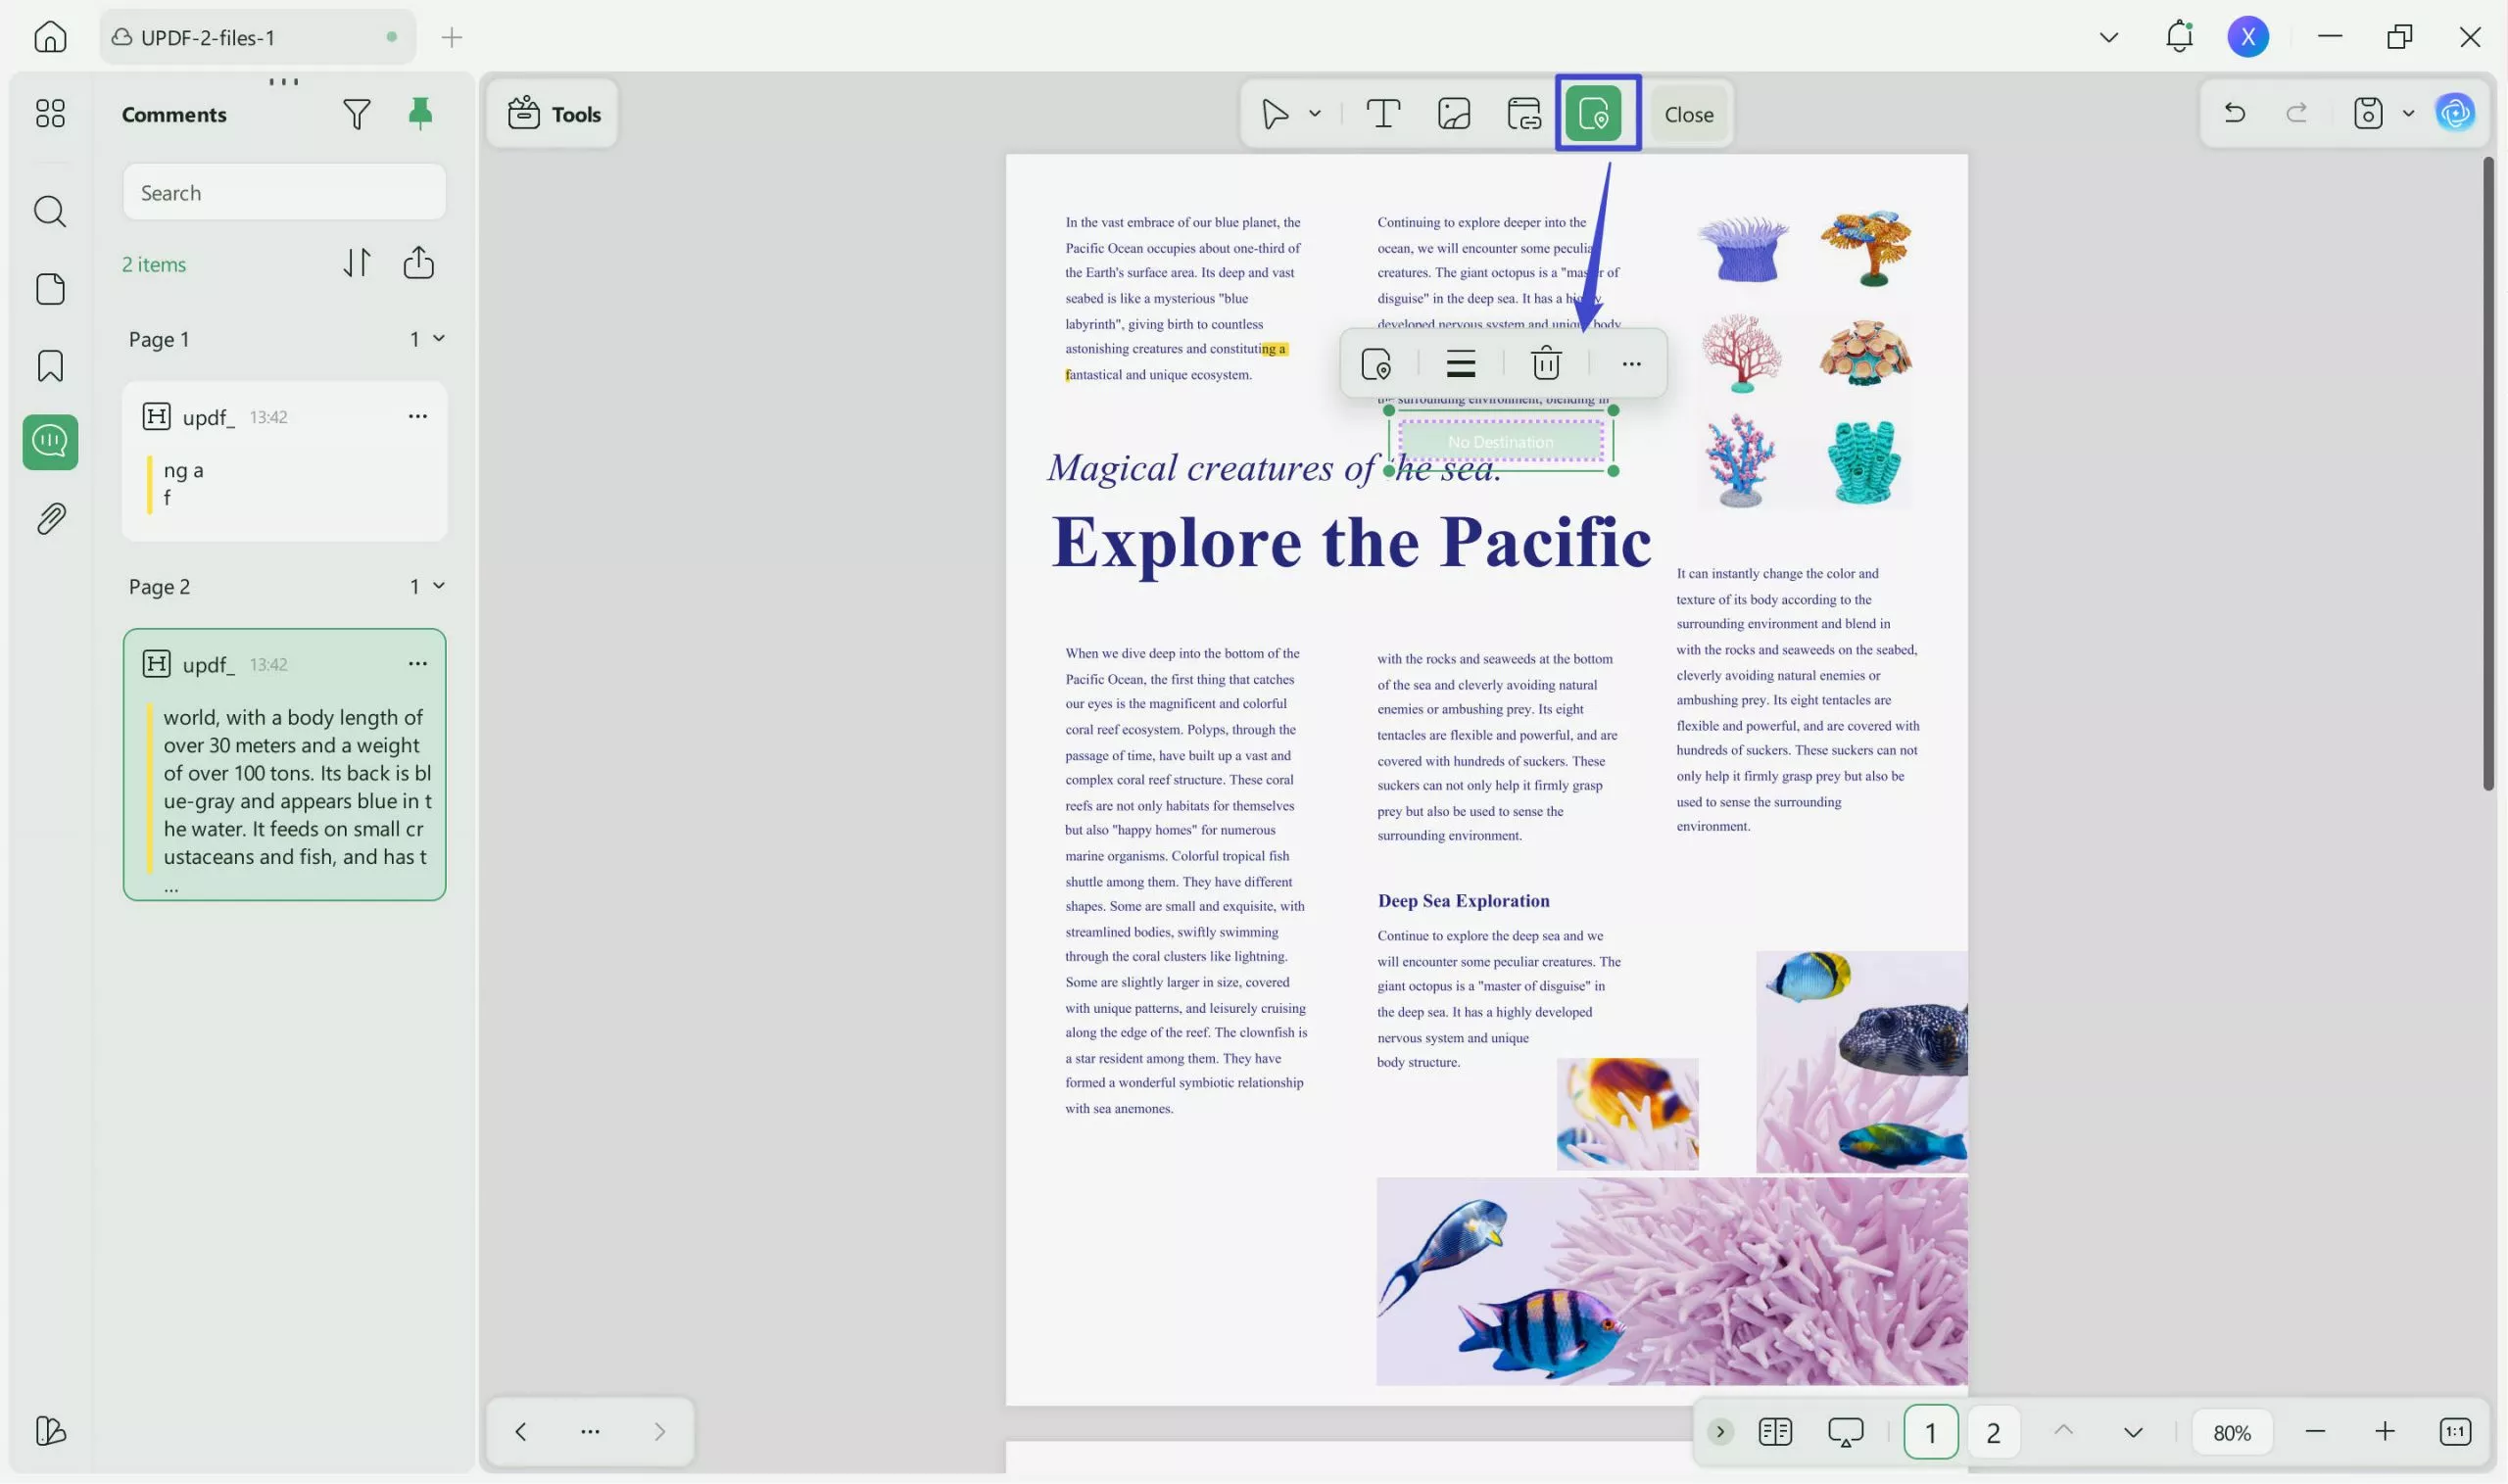Select the Text editing tool
This screenshot has height=1484, width=2508.
1382,114
